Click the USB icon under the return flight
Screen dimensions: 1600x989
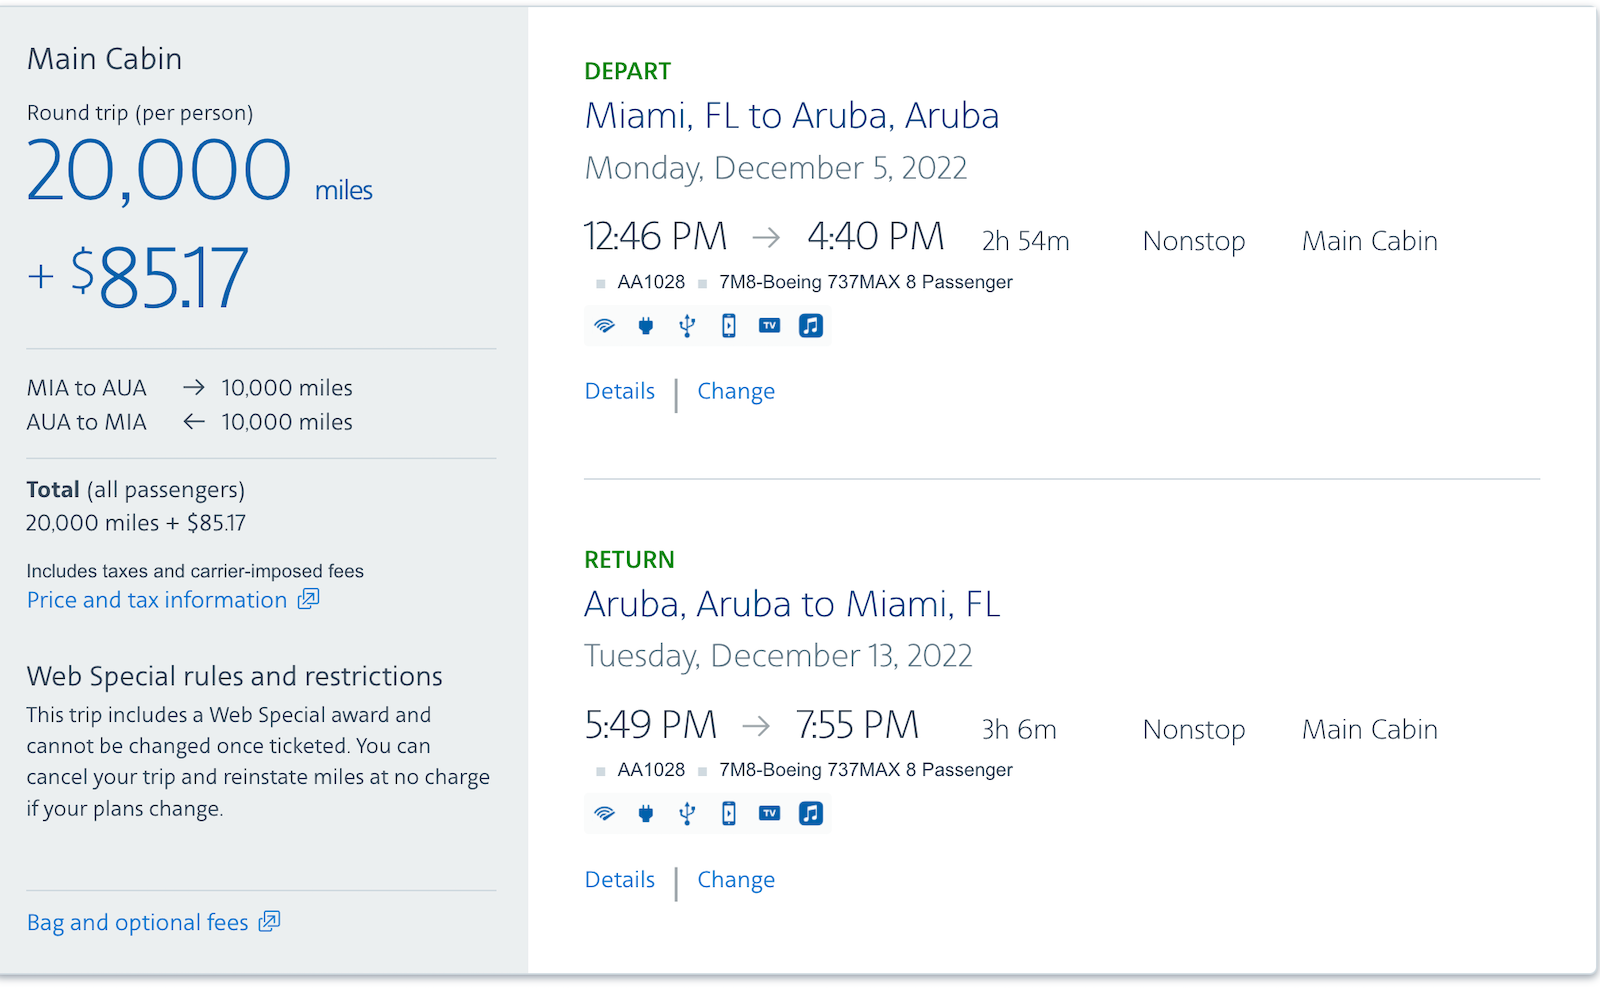(x=687, y=813)
